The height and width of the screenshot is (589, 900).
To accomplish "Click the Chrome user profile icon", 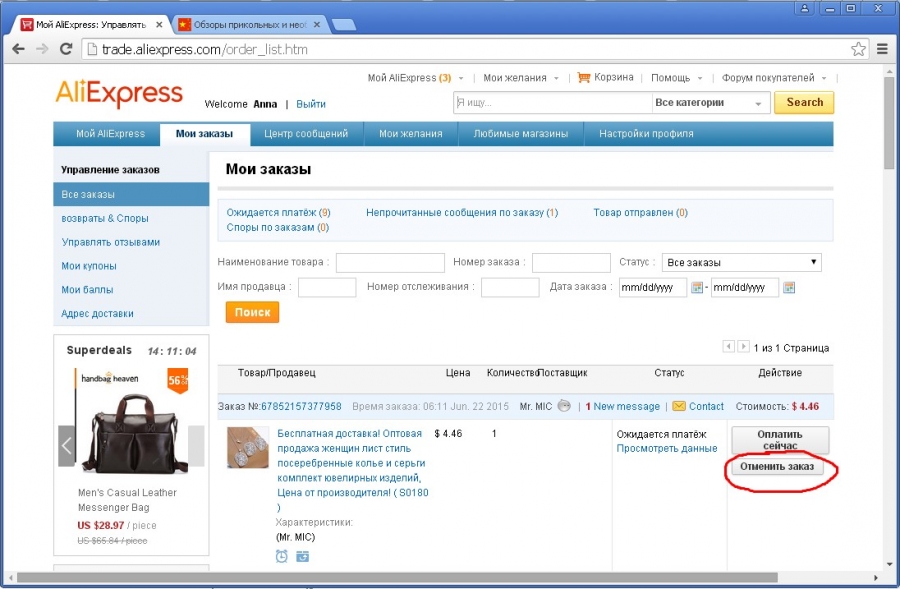I will click(x=804, y=8).
